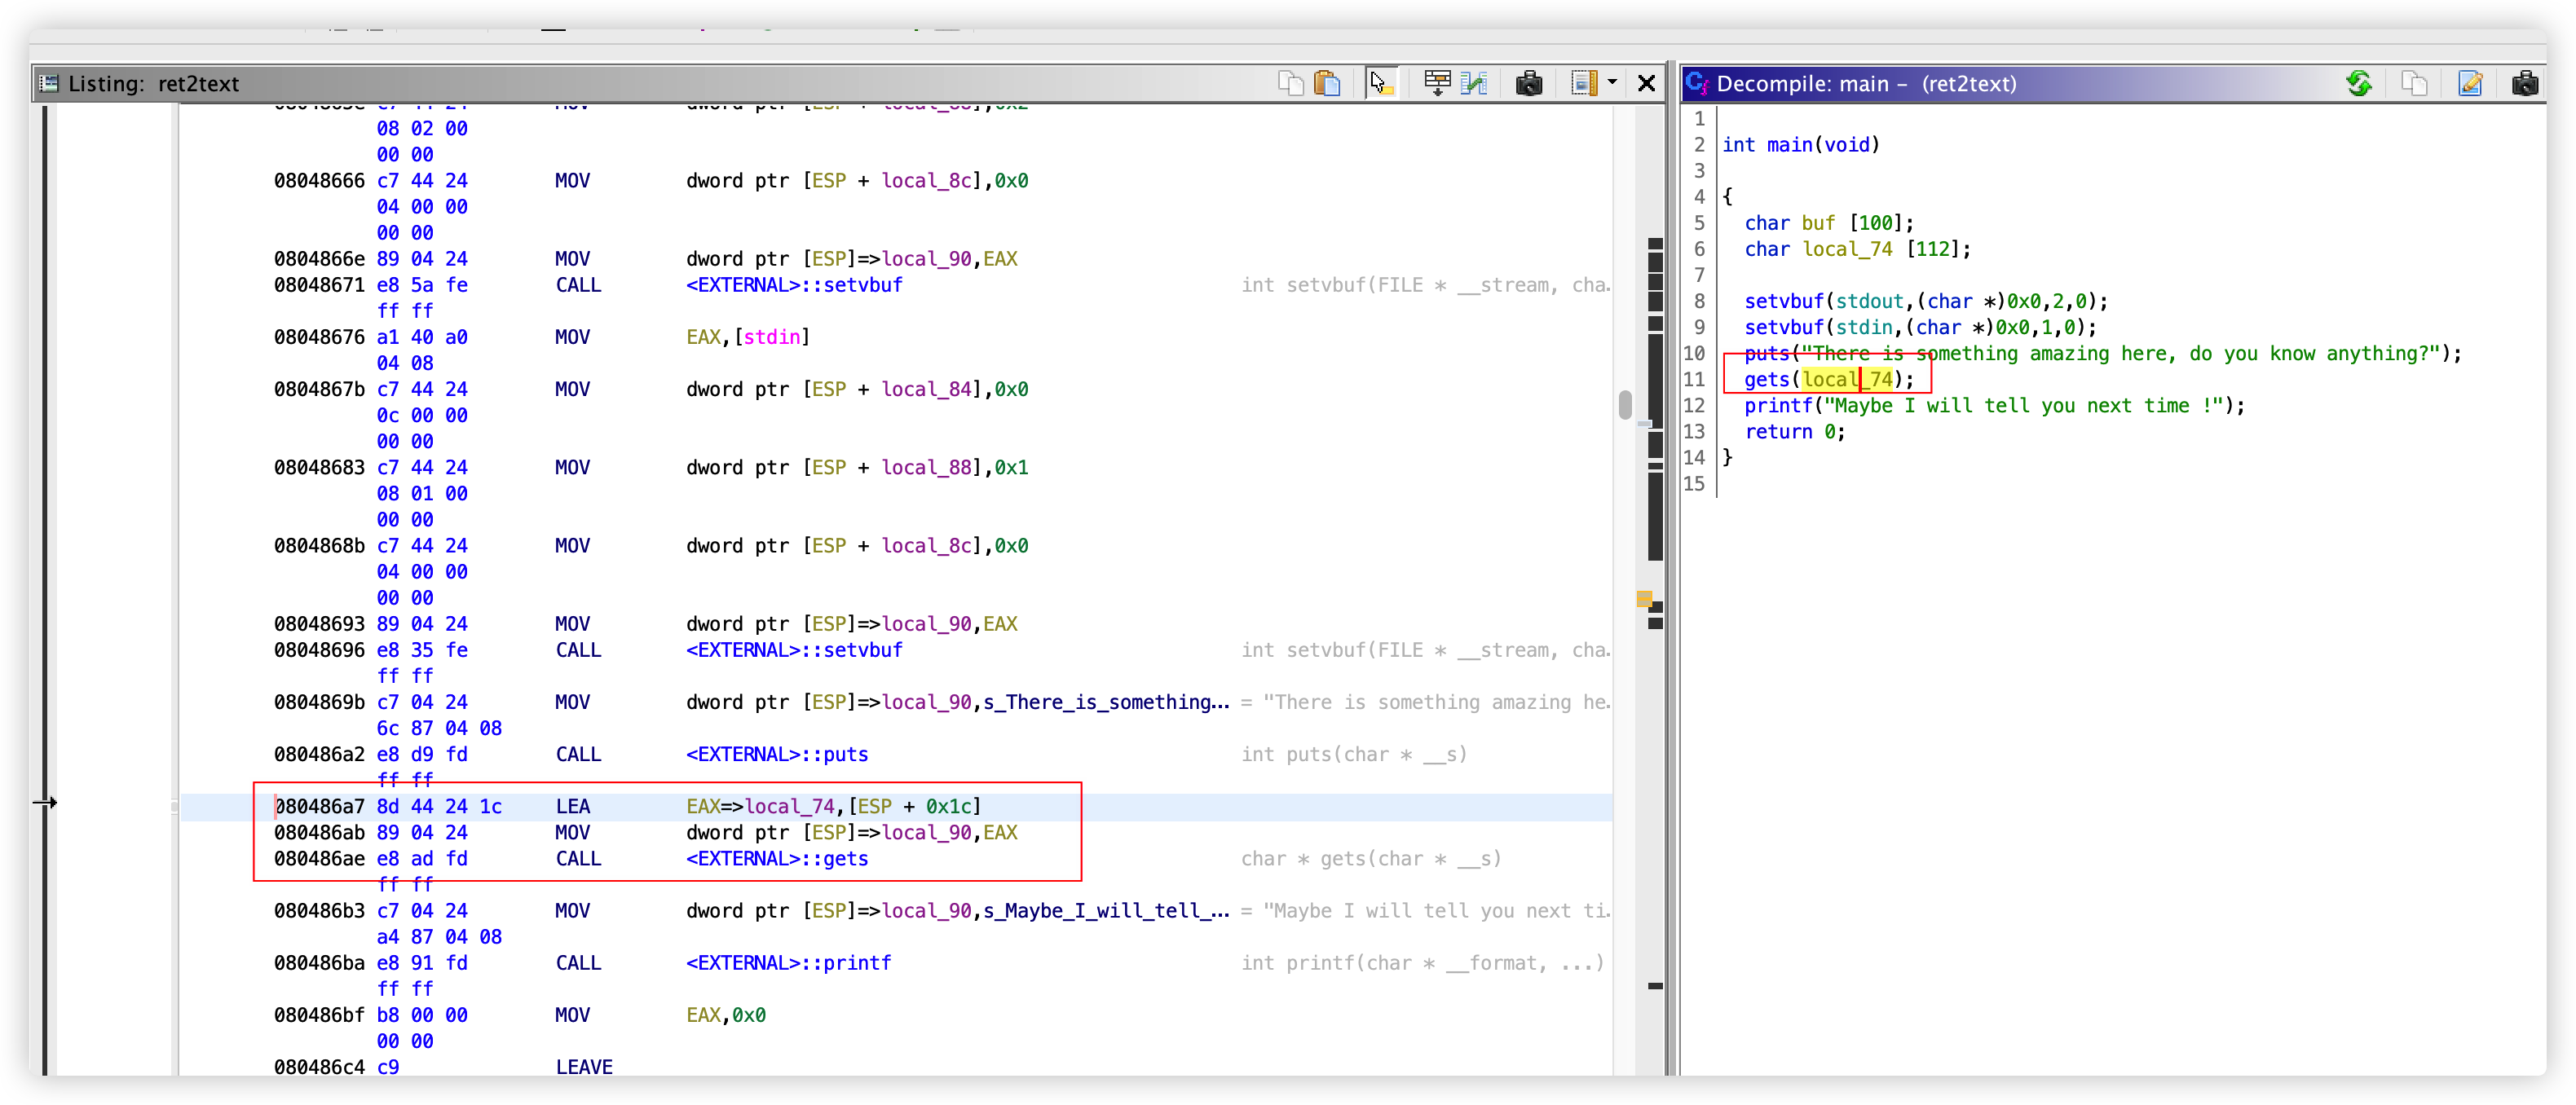This screenshot has height=1105, width=2576.
Task: Take a snapshot of the Decompile view
Action: [2524, 83]
